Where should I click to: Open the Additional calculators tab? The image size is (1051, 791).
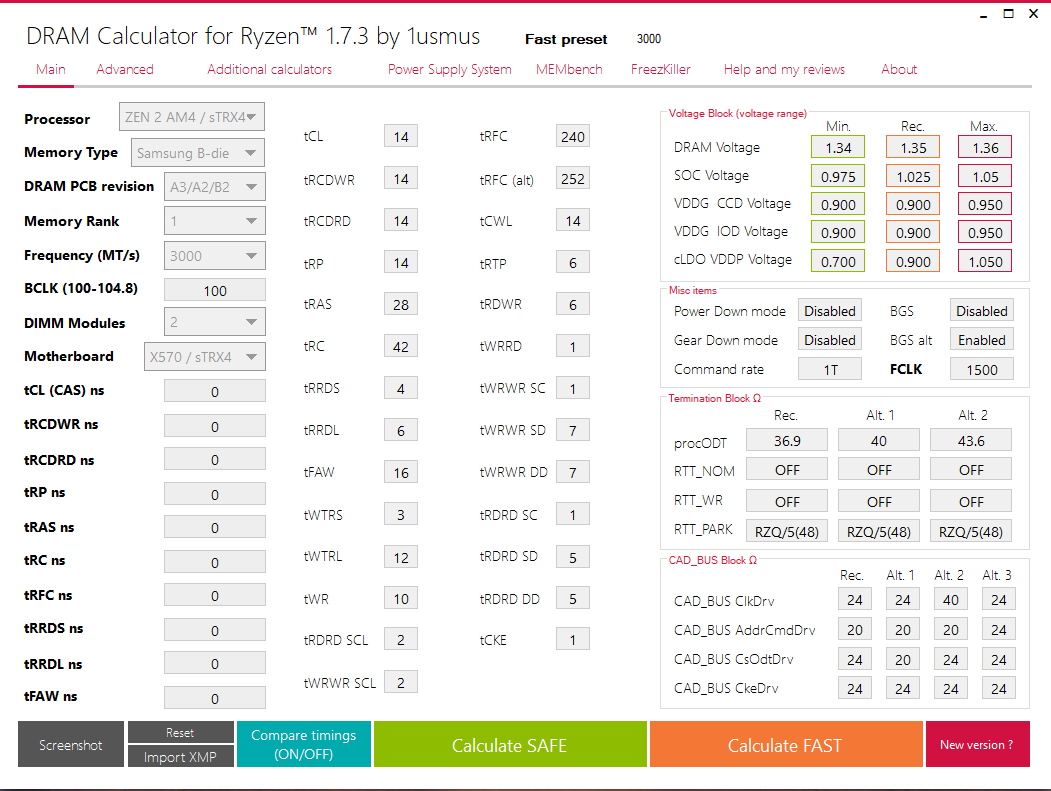(x=268, y=69)
